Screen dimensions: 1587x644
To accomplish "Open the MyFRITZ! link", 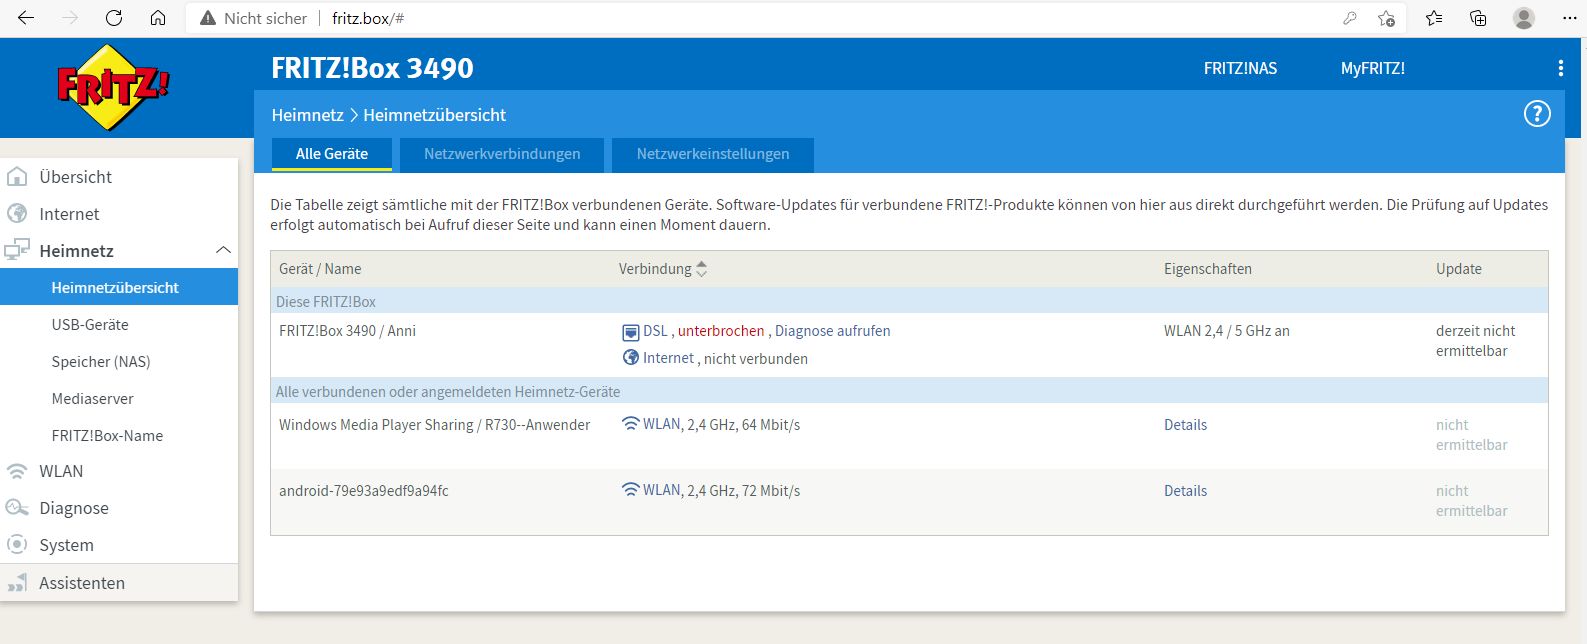I will (x=1372, y=68).
